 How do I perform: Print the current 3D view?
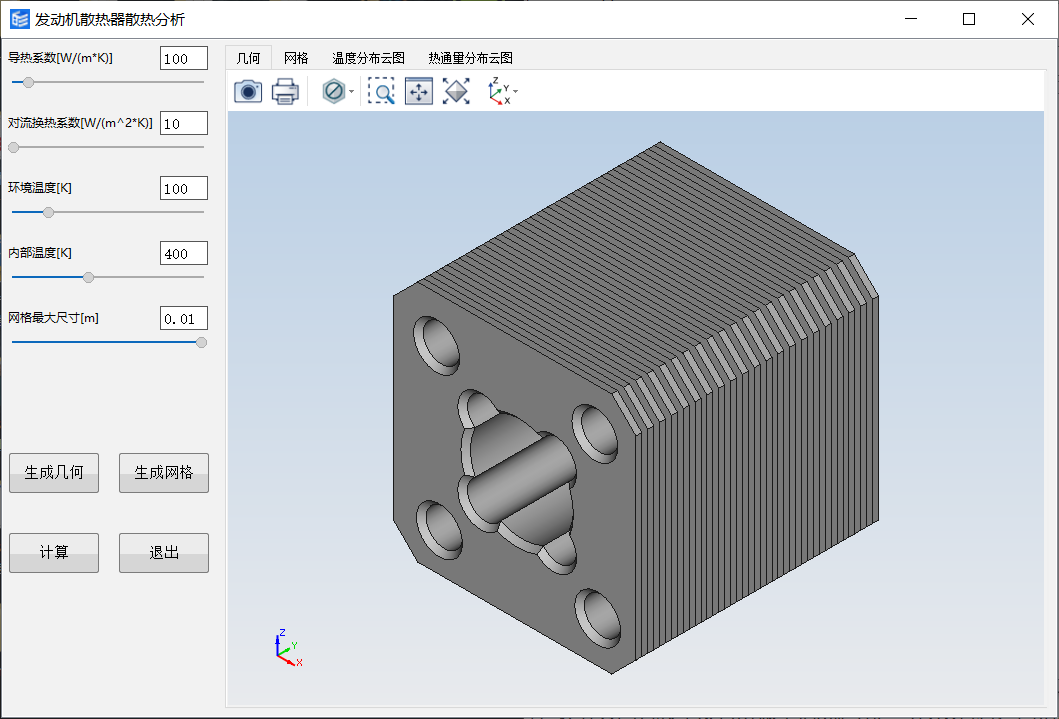coord(285,90)
